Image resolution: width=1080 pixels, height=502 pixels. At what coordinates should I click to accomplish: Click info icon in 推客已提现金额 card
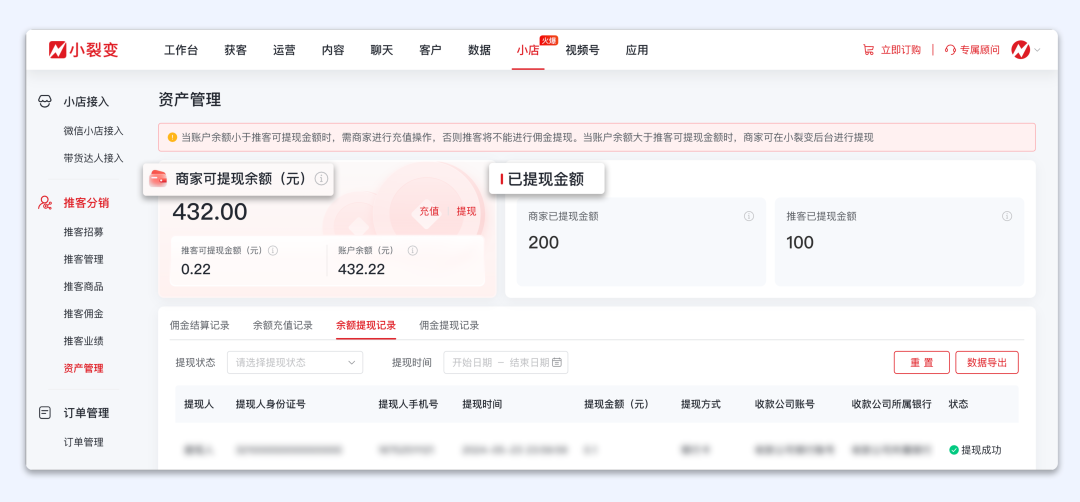(x=1007, y=216)
